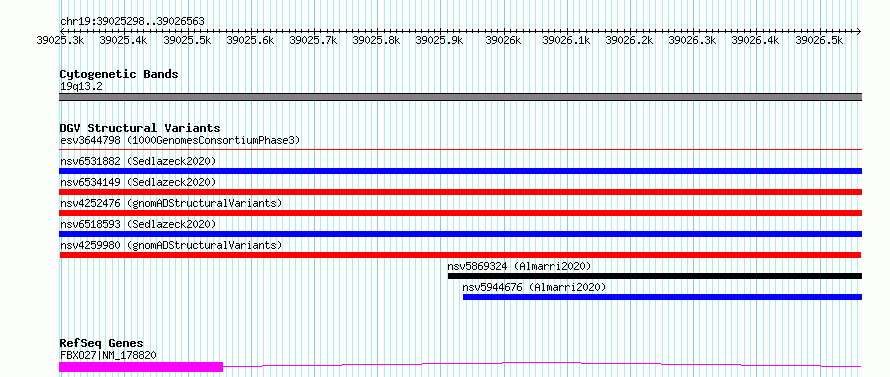Select the thin red esv3644798 variant line
The width and height of the screenshot is (890, 377).
[460, 150]
